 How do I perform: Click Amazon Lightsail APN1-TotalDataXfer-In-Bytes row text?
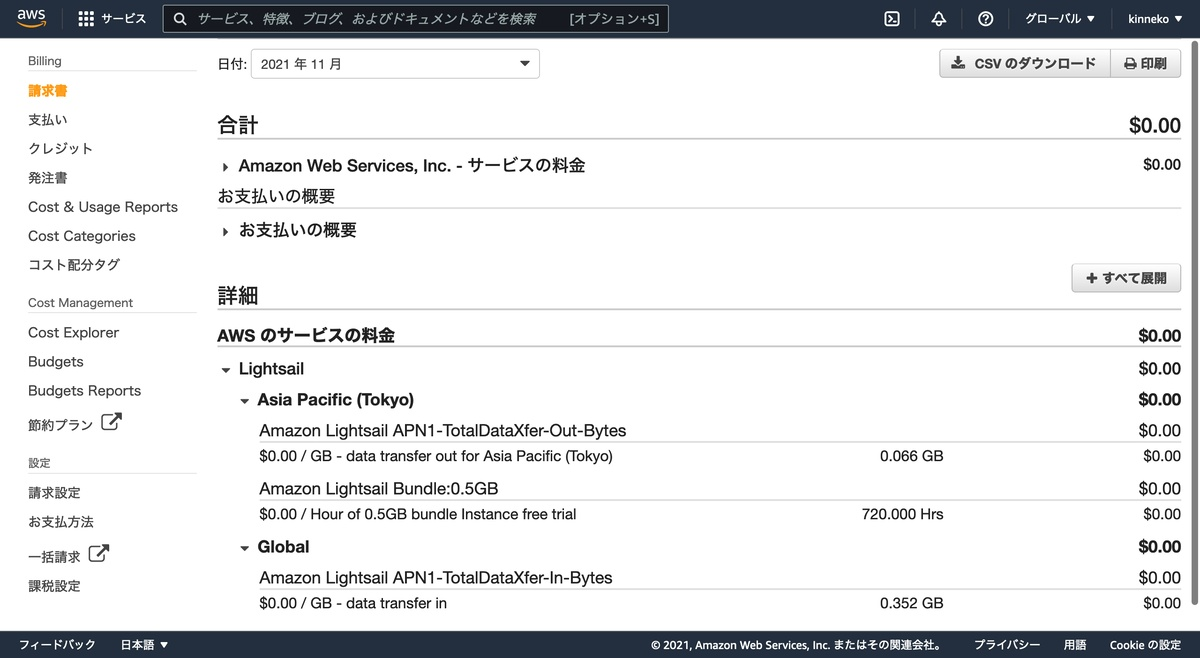pos(436,578)
